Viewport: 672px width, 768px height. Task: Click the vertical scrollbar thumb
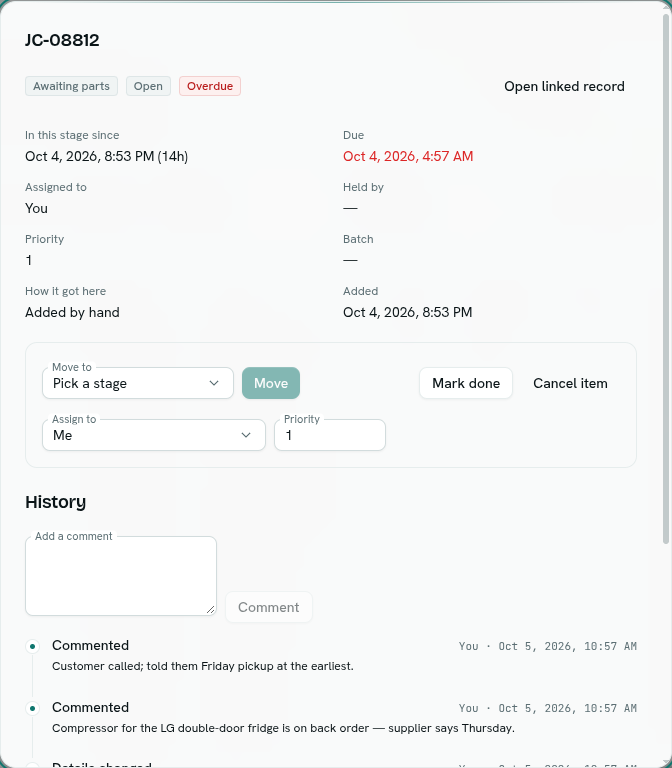666,279
